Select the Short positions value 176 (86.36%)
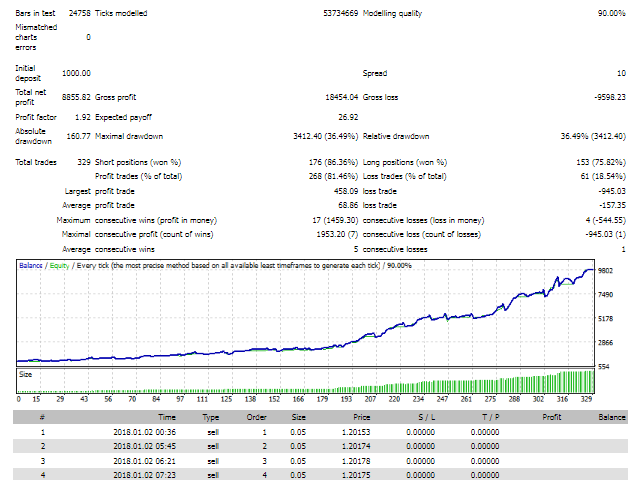640x480 pixels. (333, 162)
